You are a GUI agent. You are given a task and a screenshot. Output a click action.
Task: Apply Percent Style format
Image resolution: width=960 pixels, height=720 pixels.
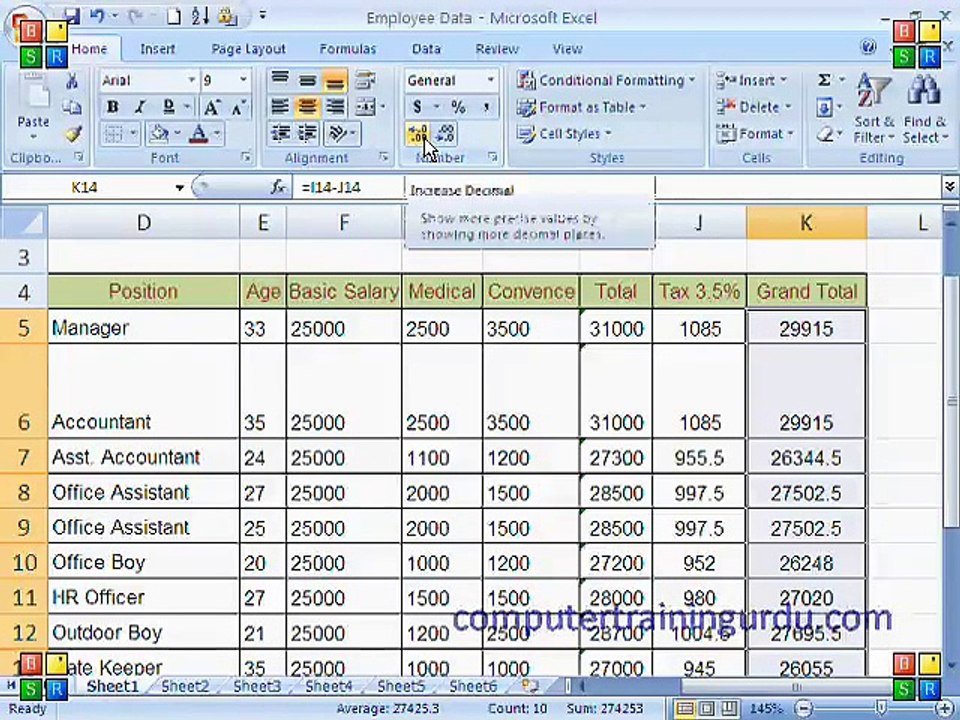tap(458, 107)
